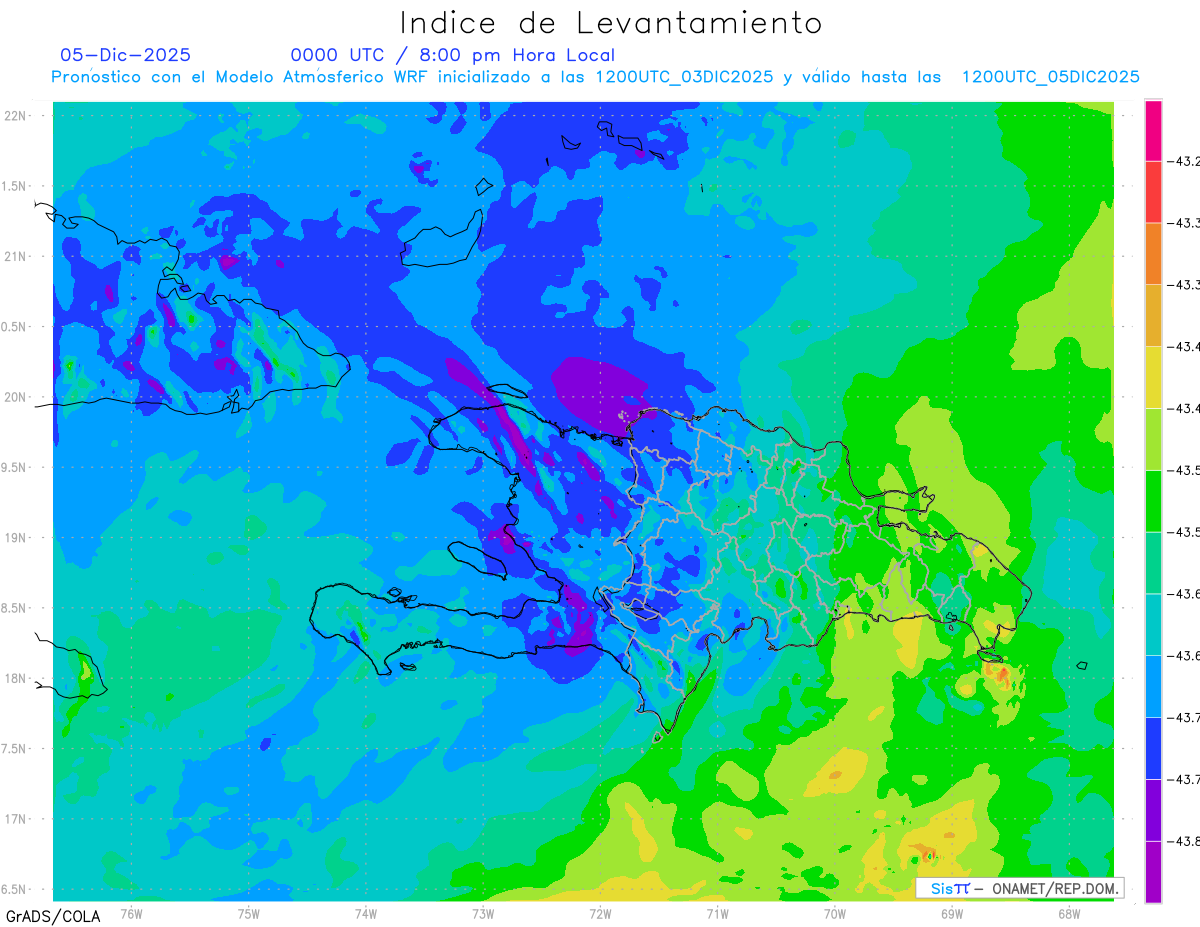Click the 'ONAMET/REP.DOM.' credit box
The width and height of the screenshot is (1200, 927).
pos(1019,888)
